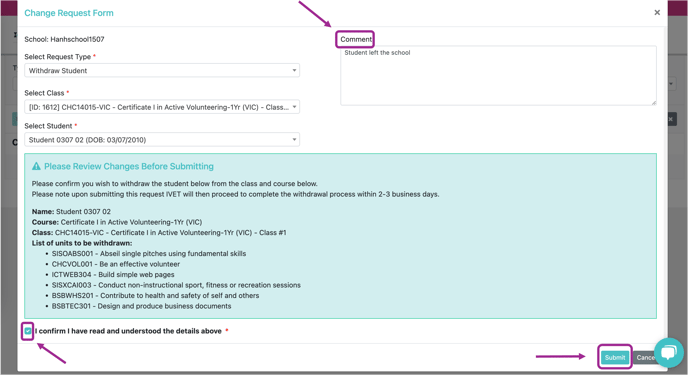Click 'Please Review Changes Before Submitting' heading
Screen dimensions: 688x375
pos(129,166)
